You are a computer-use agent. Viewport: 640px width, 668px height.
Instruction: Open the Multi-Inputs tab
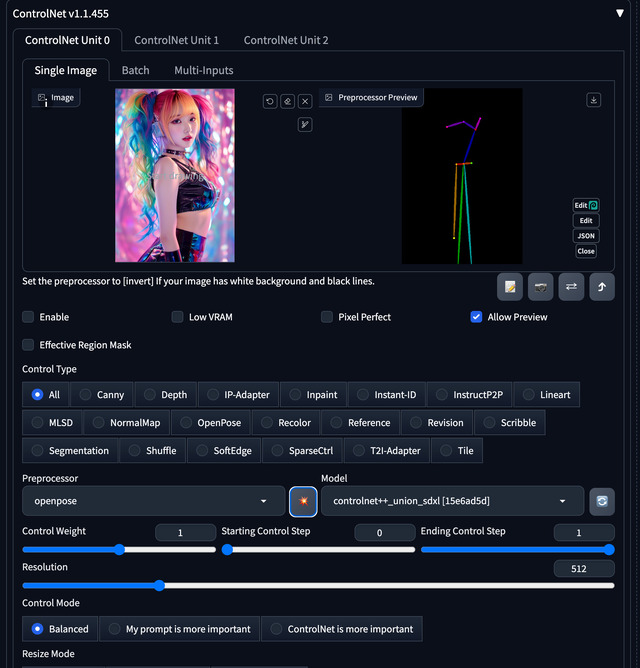(x=203, y=70)
